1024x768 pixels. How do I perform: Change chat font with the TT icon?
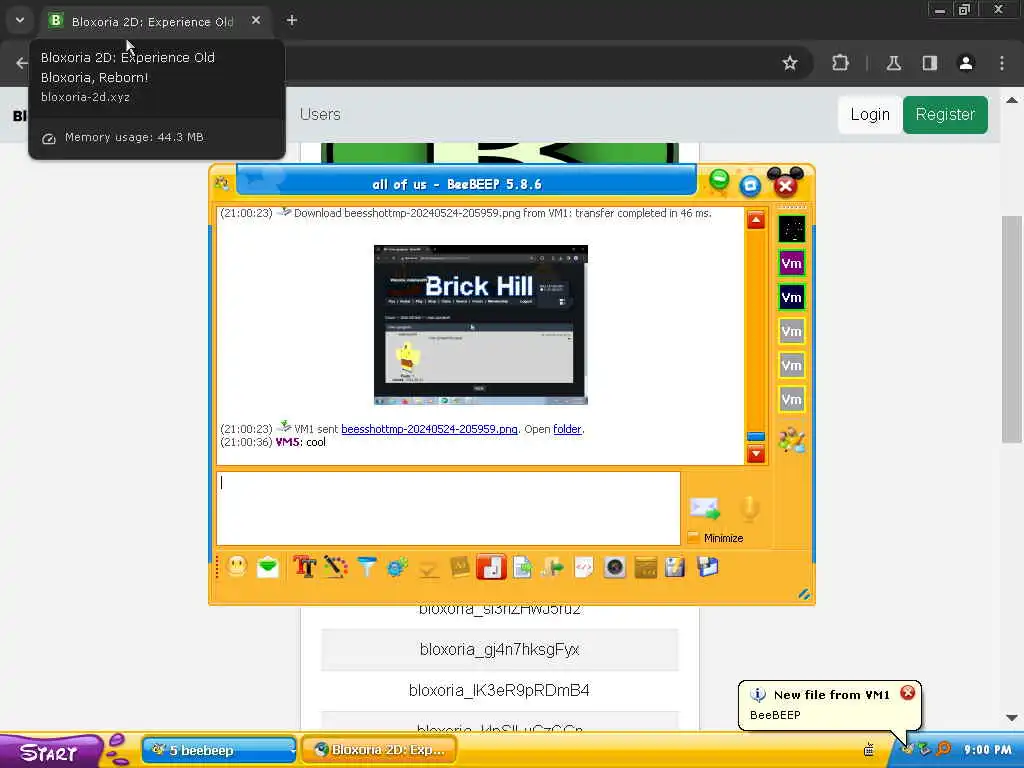point(304,566)
